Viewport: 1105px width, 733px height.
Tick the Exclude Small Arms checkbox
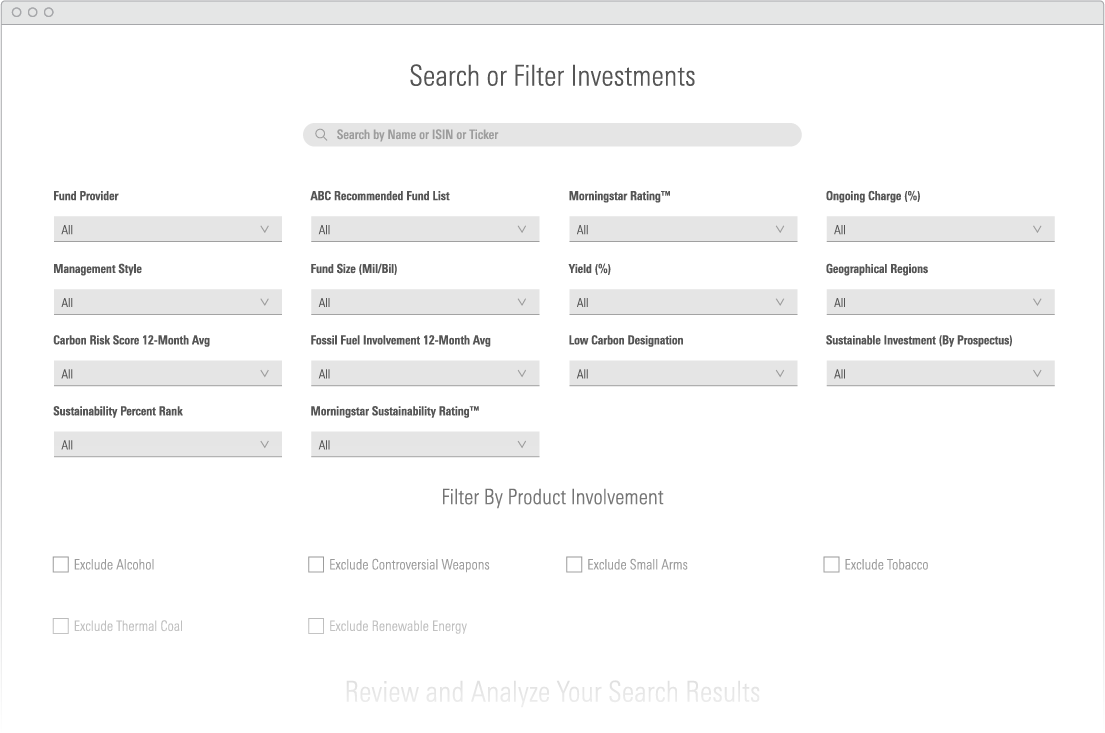tap(574, 565)
